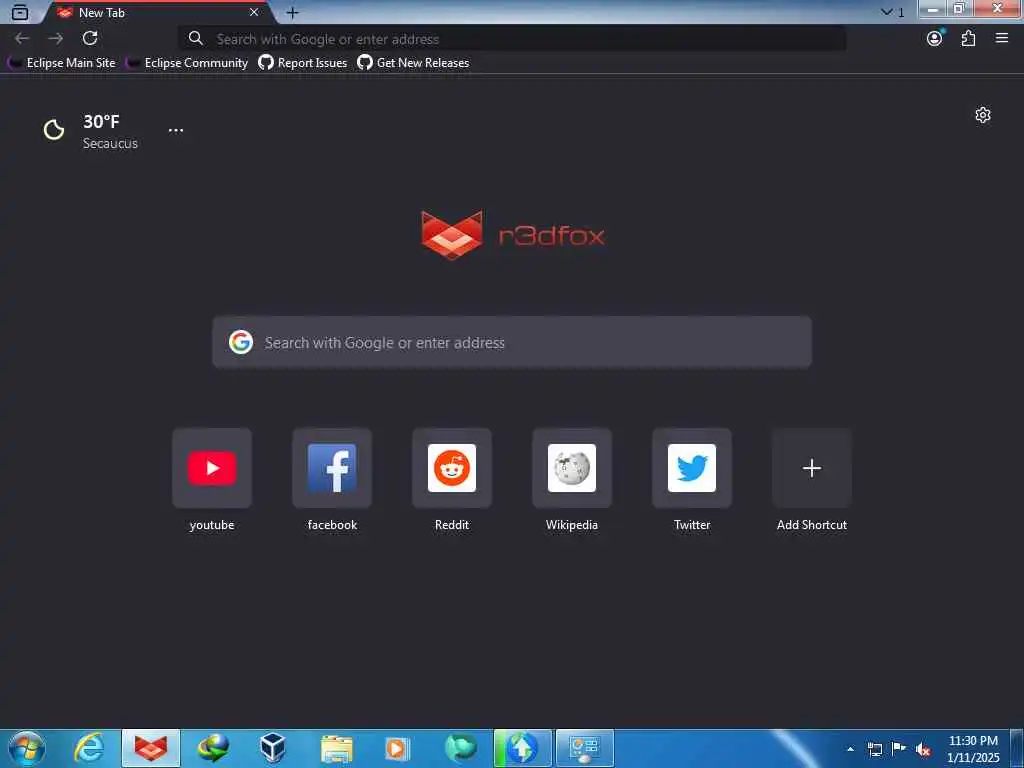Screen dimensions: 1024x768
Task: Click the muted volume tray icon
Action: [923, 750]
